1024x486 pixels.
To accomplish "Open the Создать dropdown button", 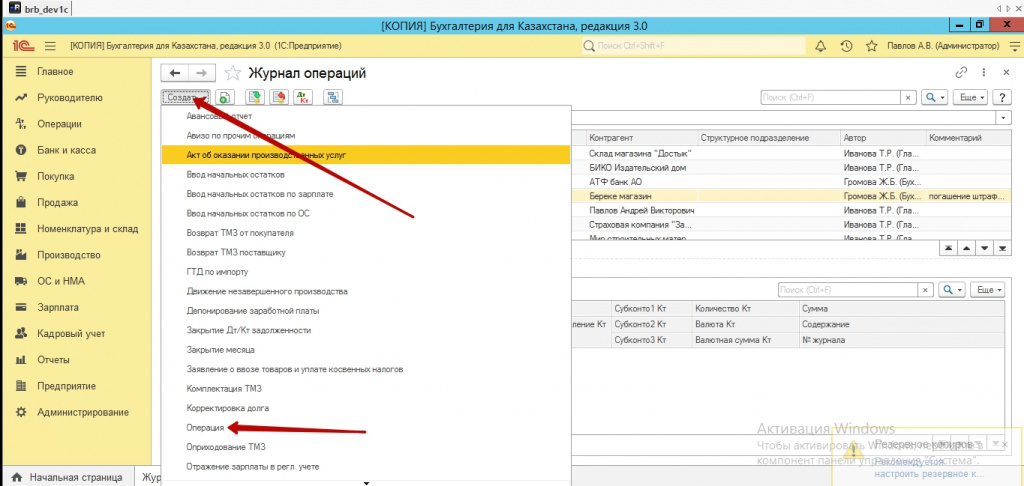I will (185, 97).
